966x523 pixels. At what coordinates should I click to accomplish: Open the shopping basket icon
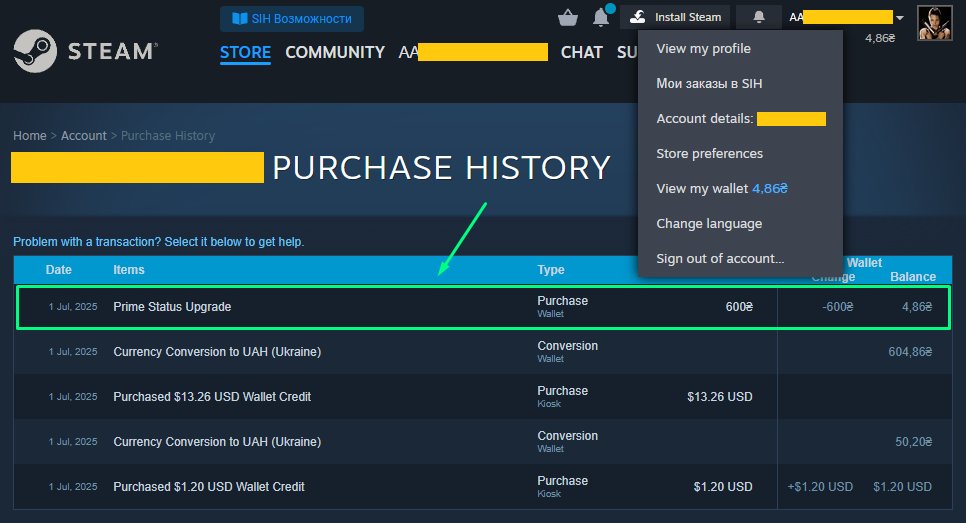click(567, 18)
